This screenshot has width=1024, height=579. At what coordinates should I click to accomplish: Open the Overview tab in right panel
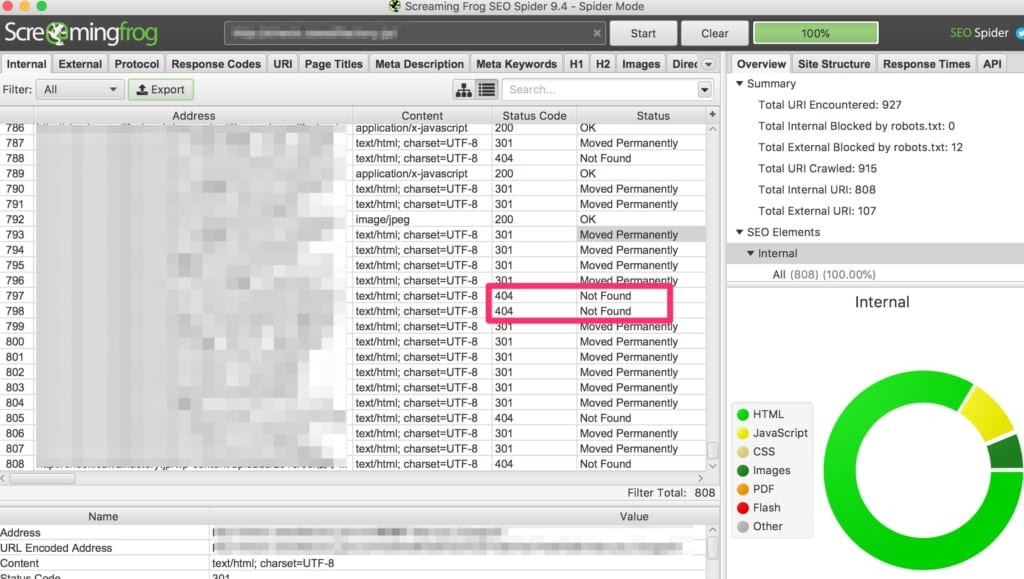[761, 64]
